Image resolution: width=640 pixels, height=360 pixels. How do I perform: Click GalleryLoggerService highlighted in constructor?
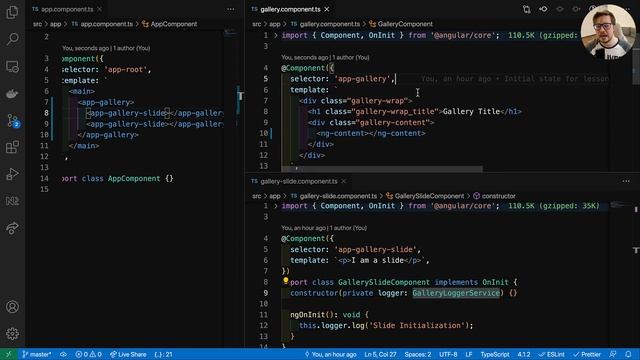[x=456, y=293]
